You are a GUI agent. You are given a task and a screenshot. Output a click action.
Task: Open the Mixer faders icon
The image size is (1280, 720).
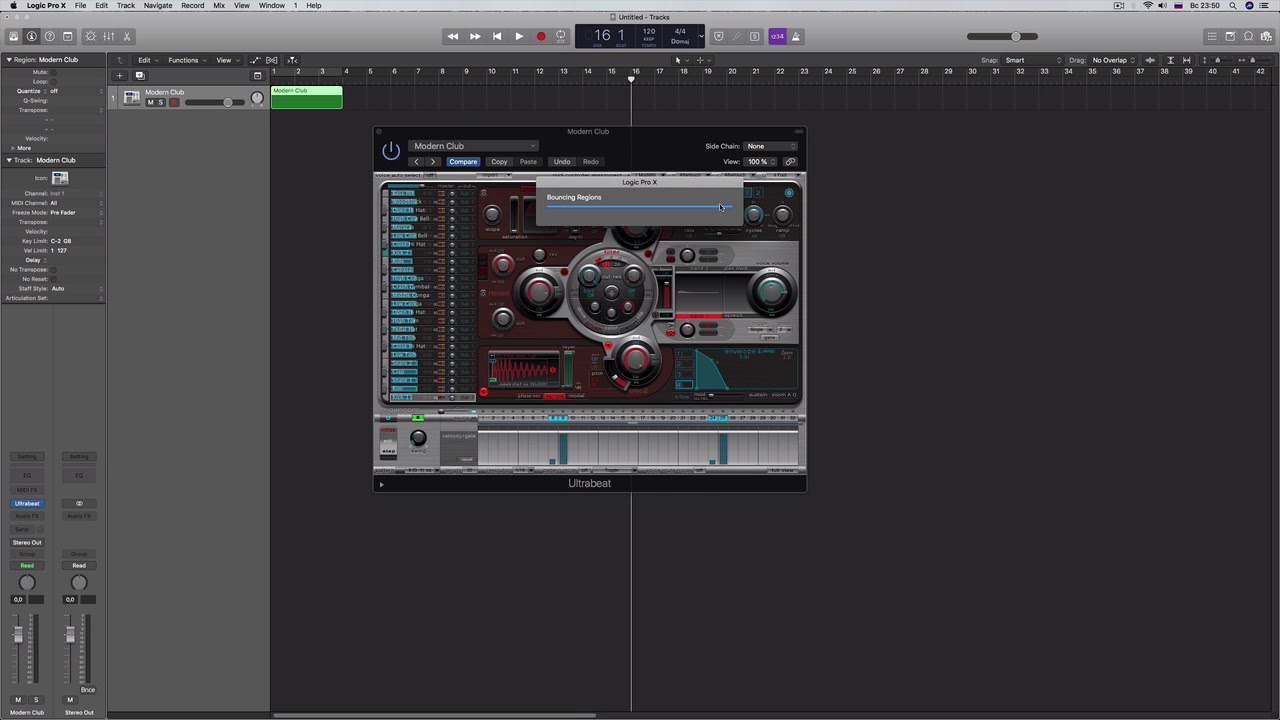click(x=109, y=37)
